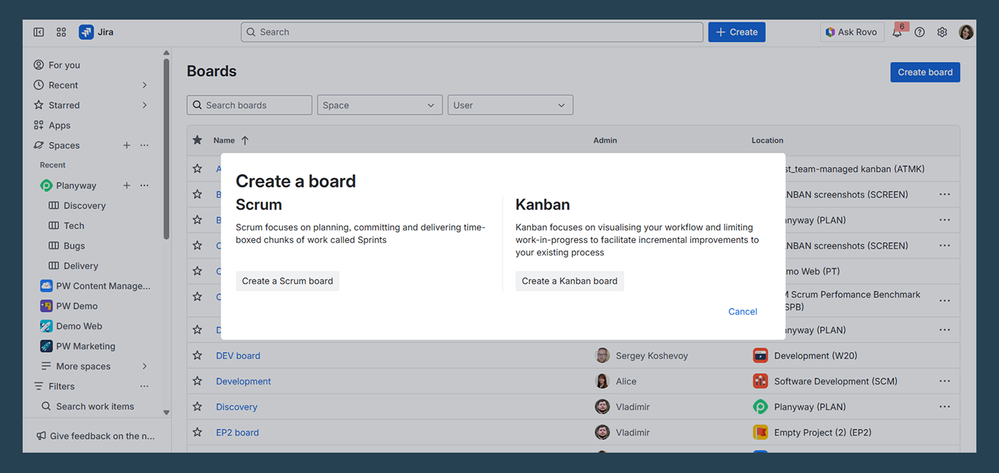
Task: Open the ellipsis menu next to Filters
Action: [x=145, y=386]
